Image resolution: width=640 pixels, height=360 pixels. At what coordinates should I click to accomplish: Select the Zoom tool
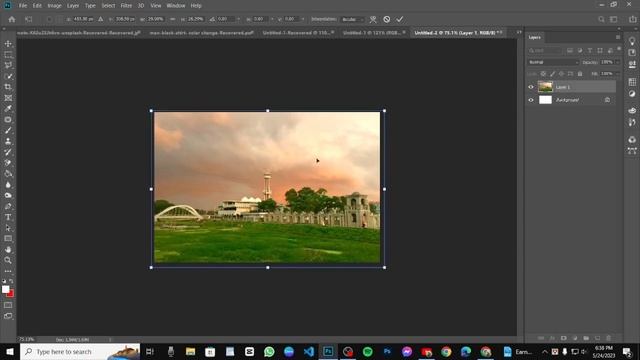point(8,260)
